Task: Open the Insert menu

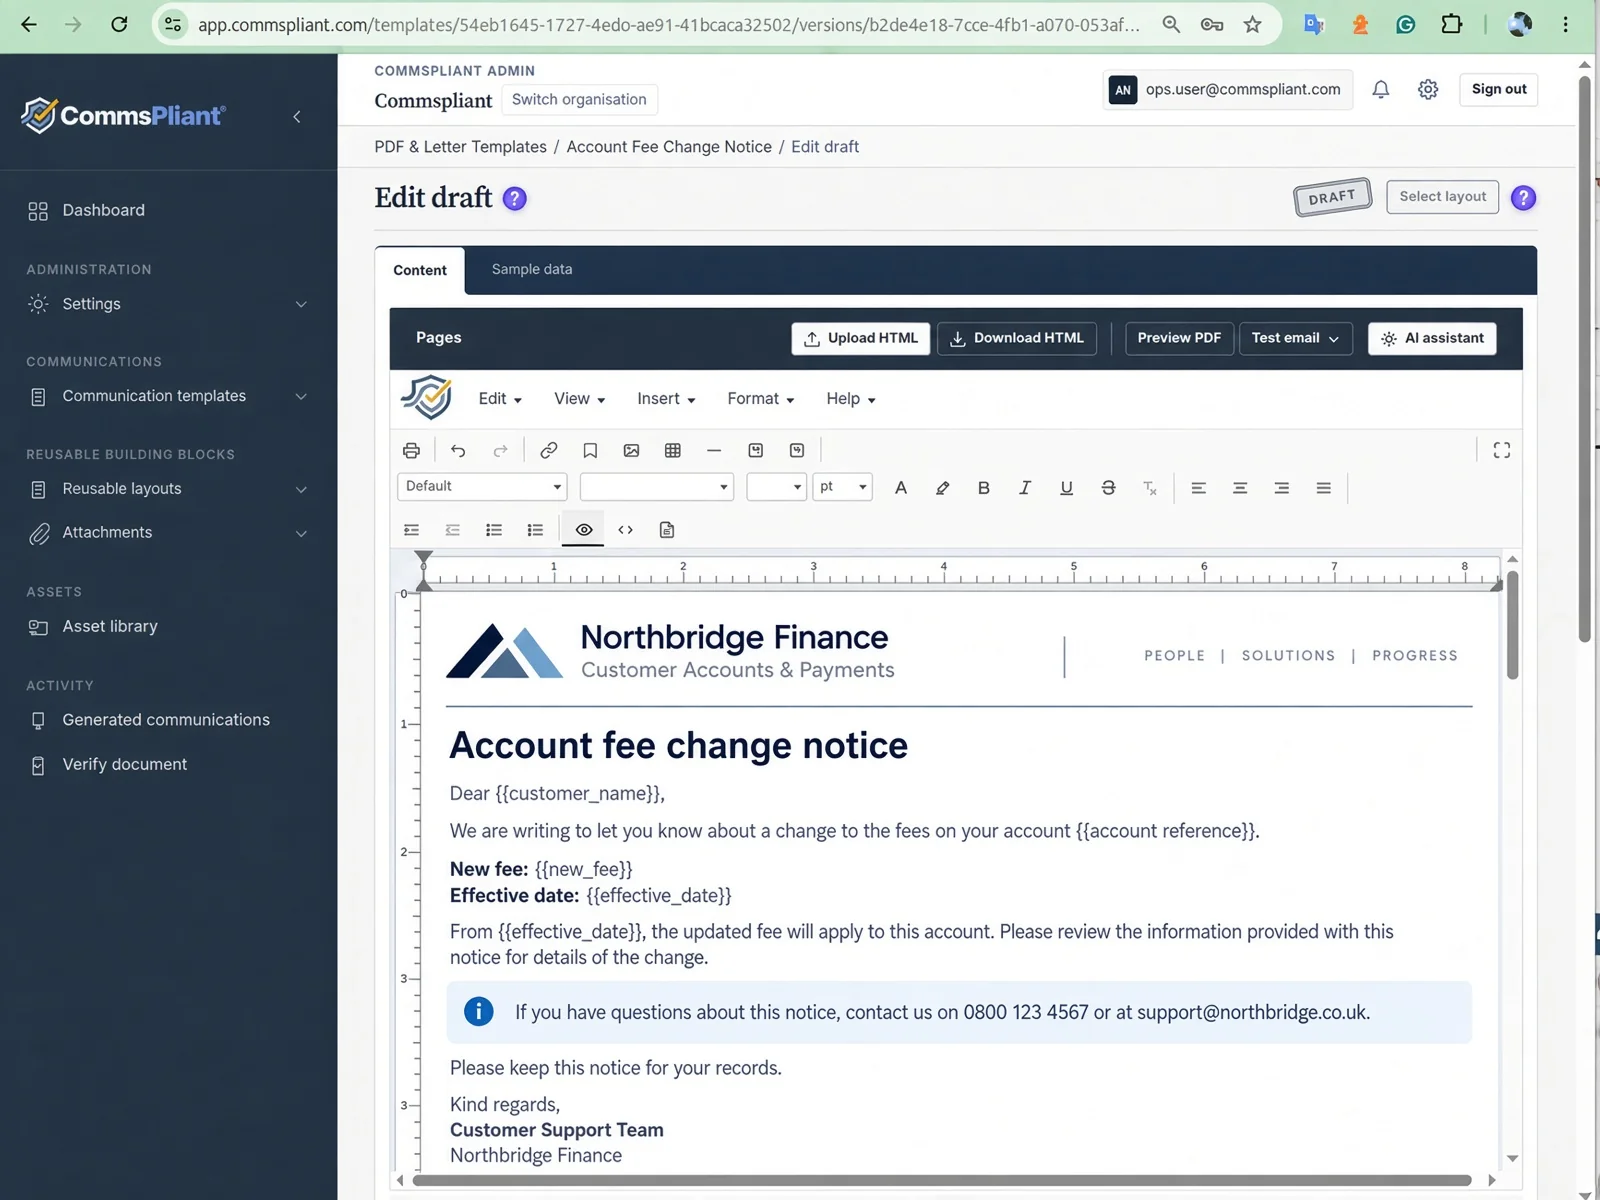Action: (x=666, y=399)
